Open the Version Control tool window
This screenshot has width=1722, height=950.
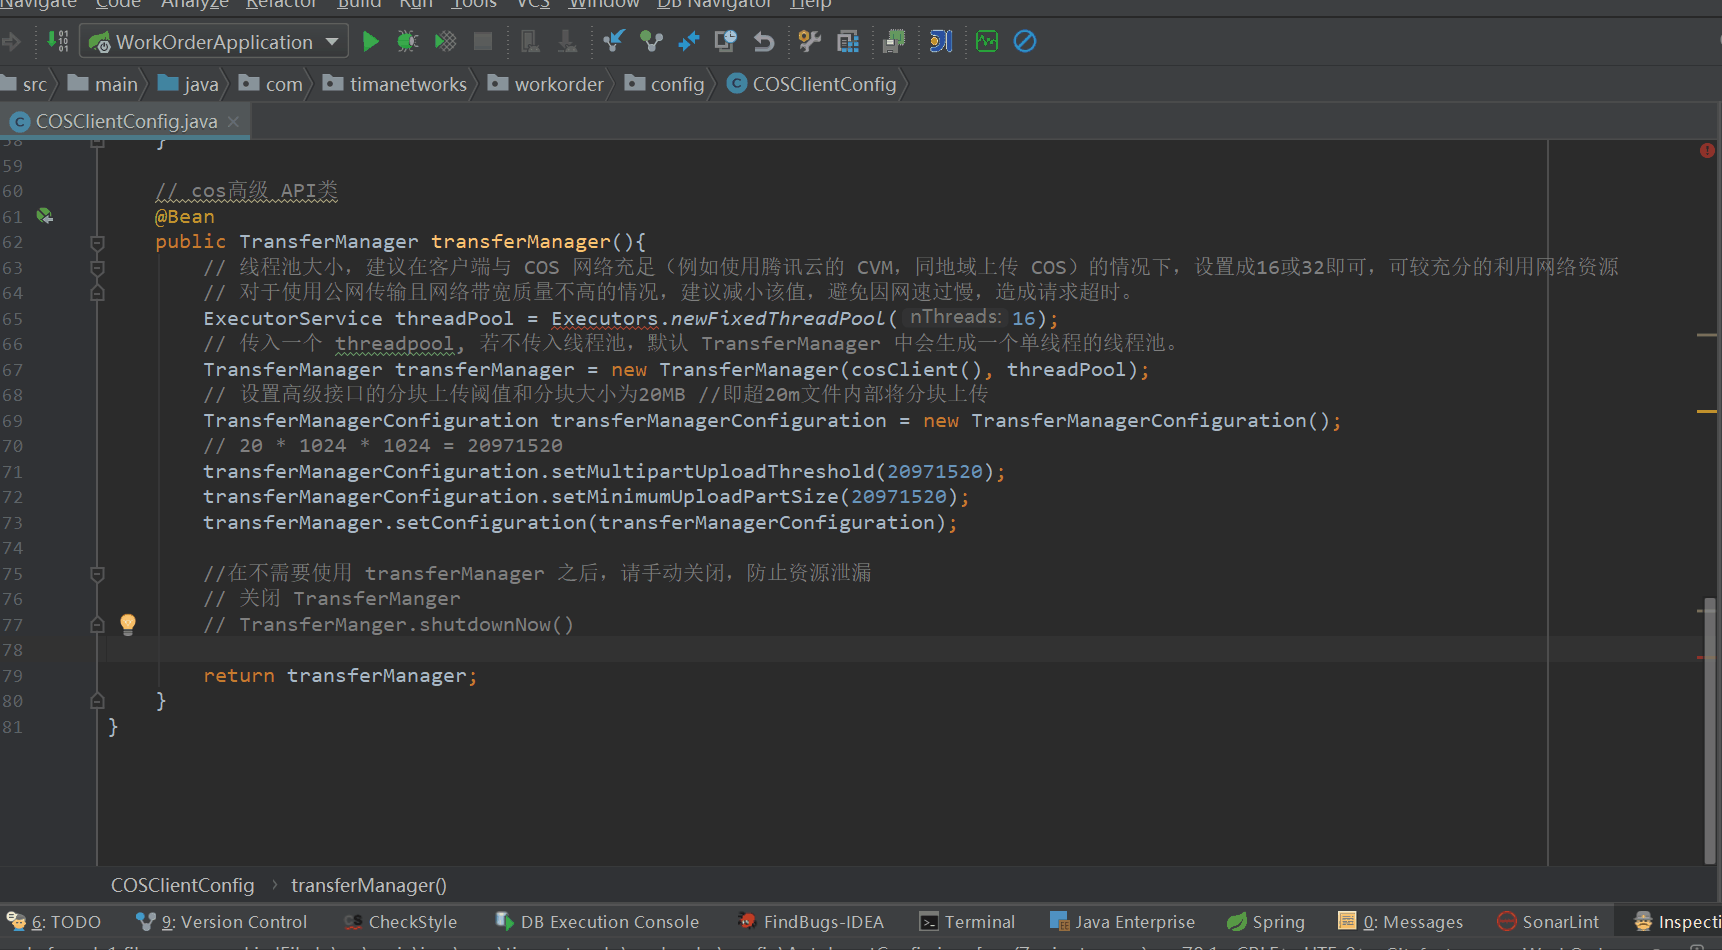click(x=222, y=922)
